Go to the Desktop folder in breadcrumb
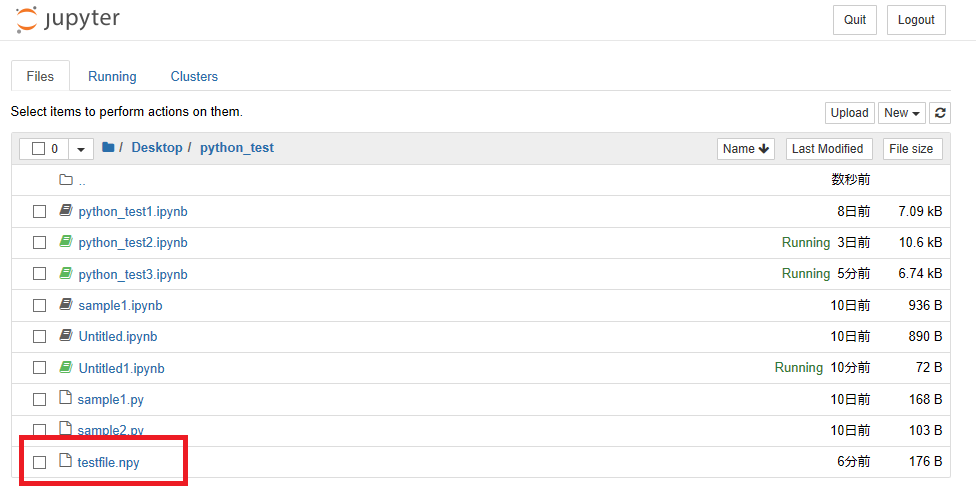 coord(157,147)
